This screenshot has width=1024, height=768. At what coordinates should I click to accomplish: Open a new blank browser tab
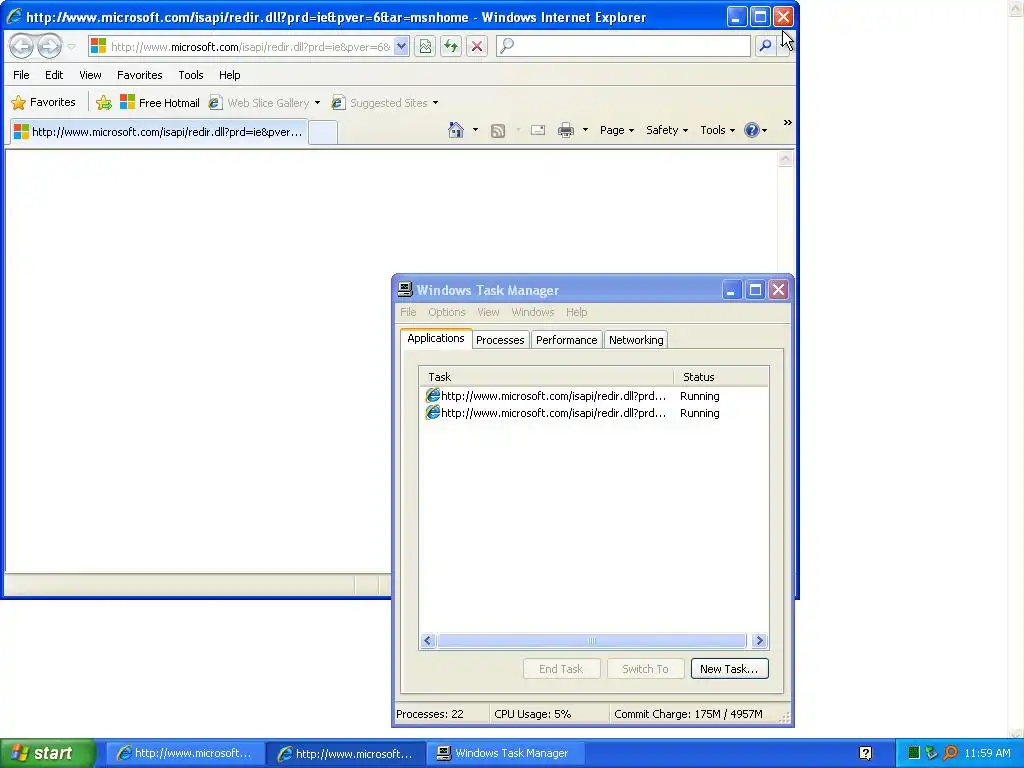pyautogui.click(x=323, y=132)
